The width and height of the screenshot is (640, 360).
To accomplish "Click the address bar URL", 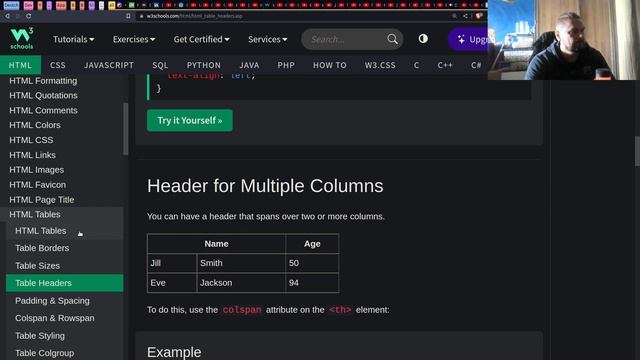I will (x=195, y=16).
